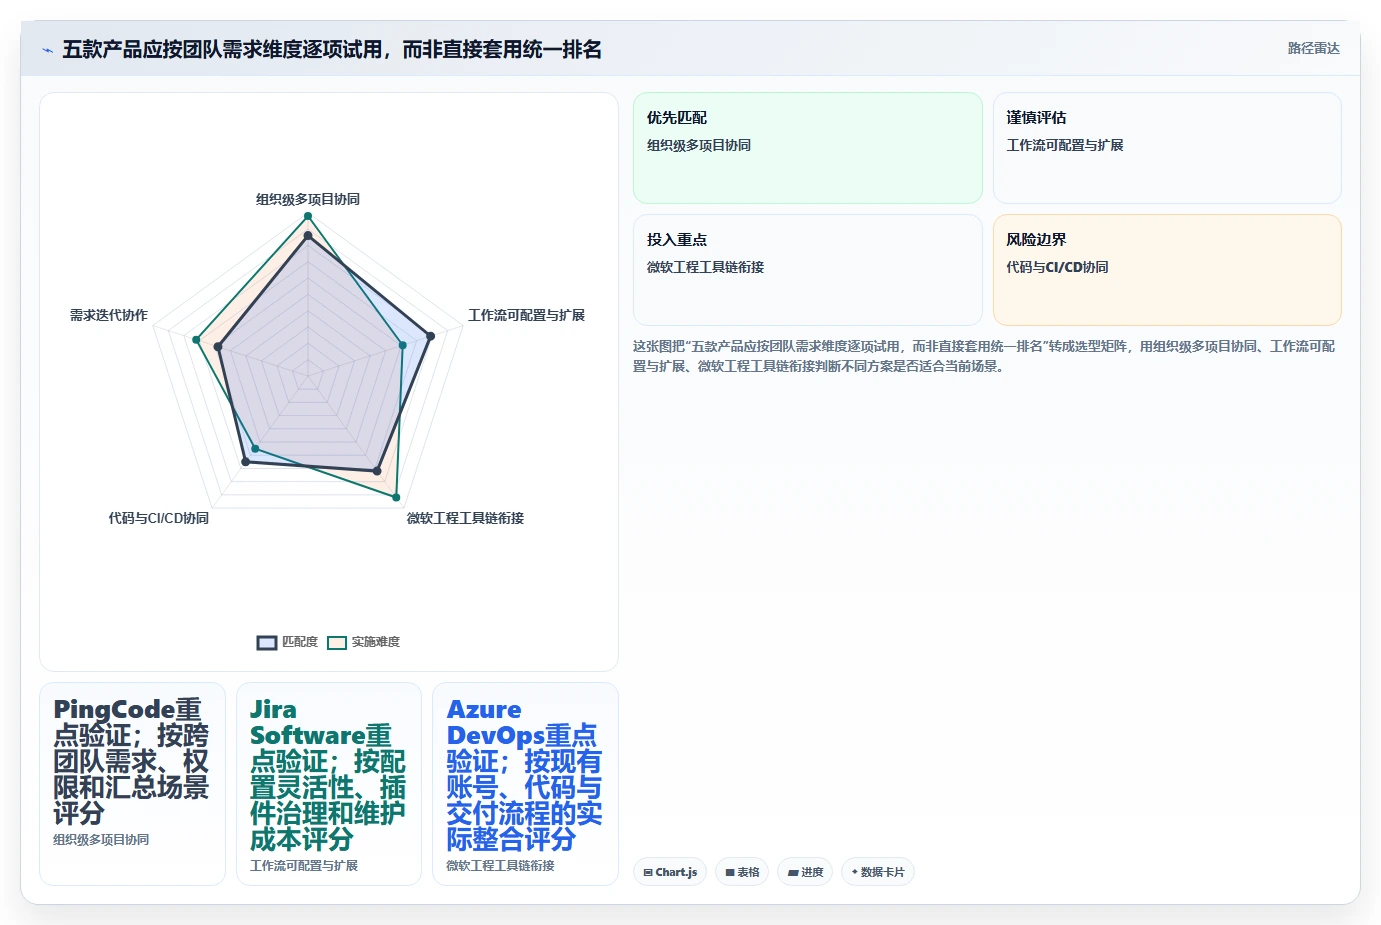Image resolution: width=1381 pixels, height=925 pixels.
Task: Click the 表格 tag
Action: click(x=742, y=872)
